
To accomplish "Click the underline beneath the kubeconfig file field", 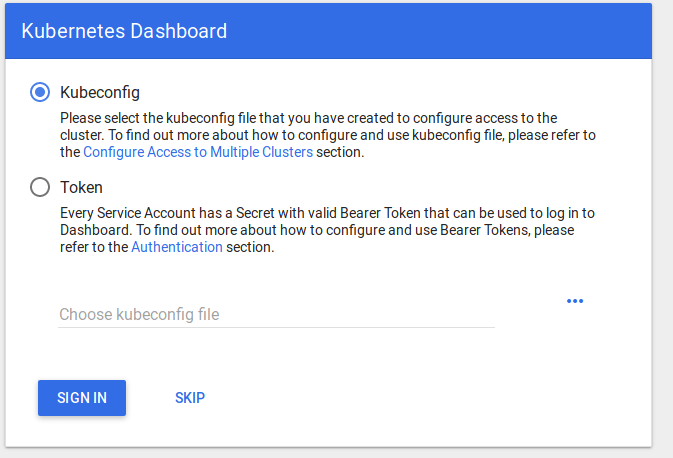I will pyautogui.click(x=276, y=328).
